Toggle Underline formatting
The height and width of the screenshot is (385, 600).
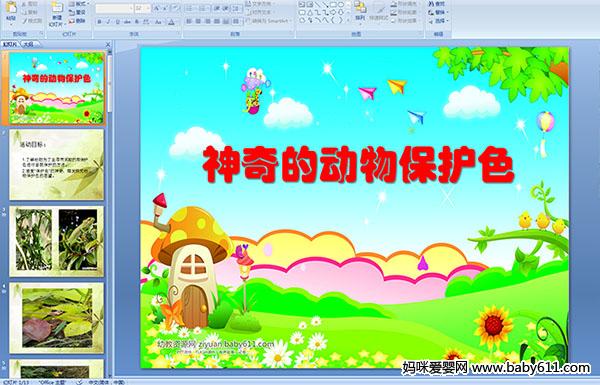pos(118,22)
